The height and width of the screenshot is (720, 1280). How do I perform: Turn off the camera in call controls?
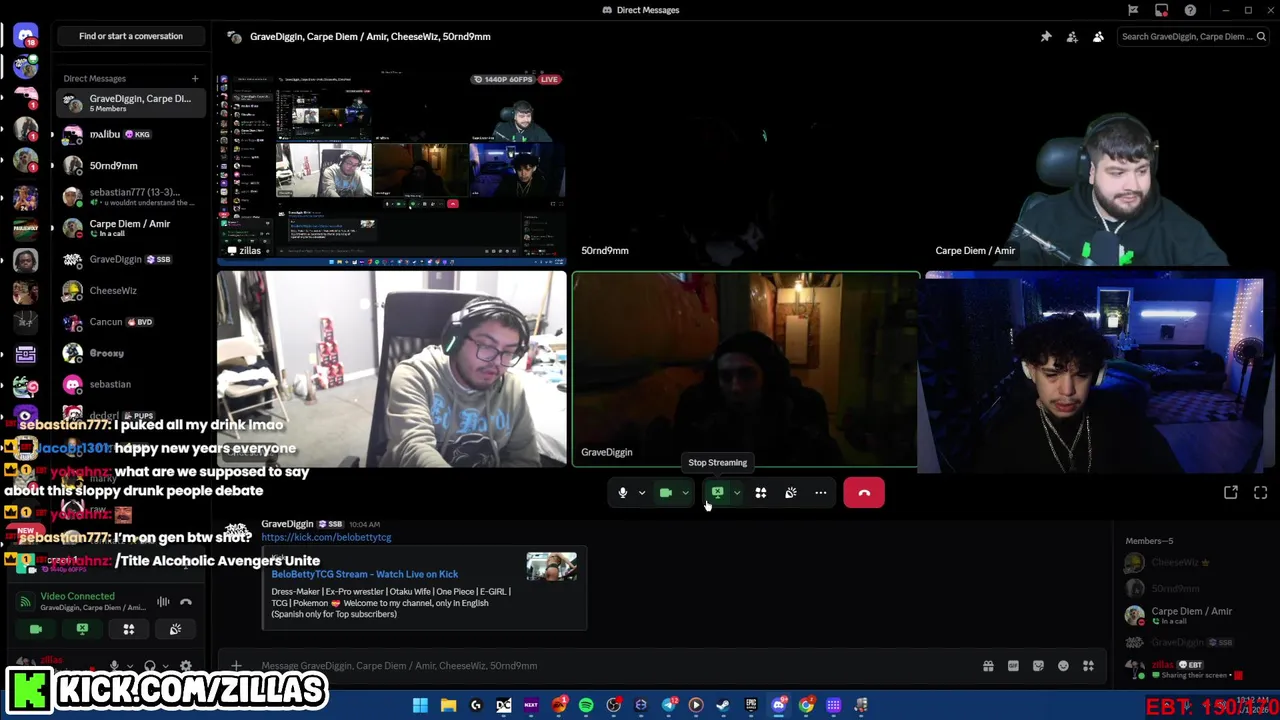(666, 493)
